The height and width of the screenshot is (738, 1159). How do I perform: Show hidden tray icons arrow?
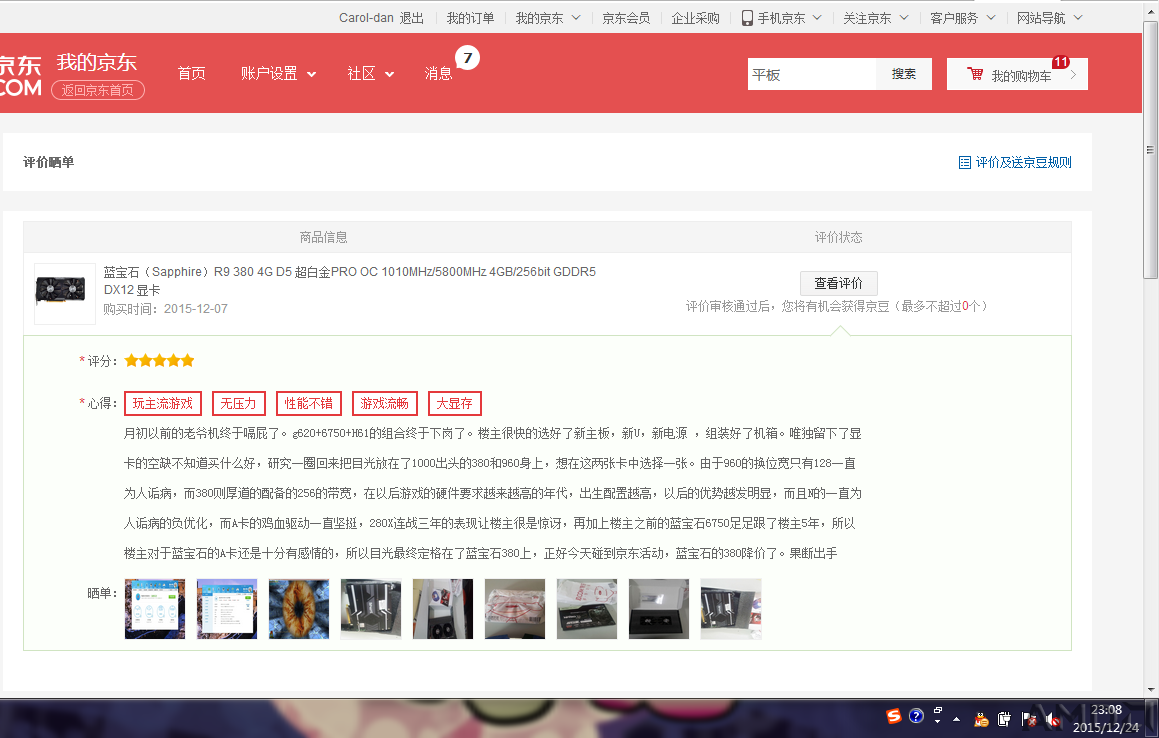coord(956,719)
